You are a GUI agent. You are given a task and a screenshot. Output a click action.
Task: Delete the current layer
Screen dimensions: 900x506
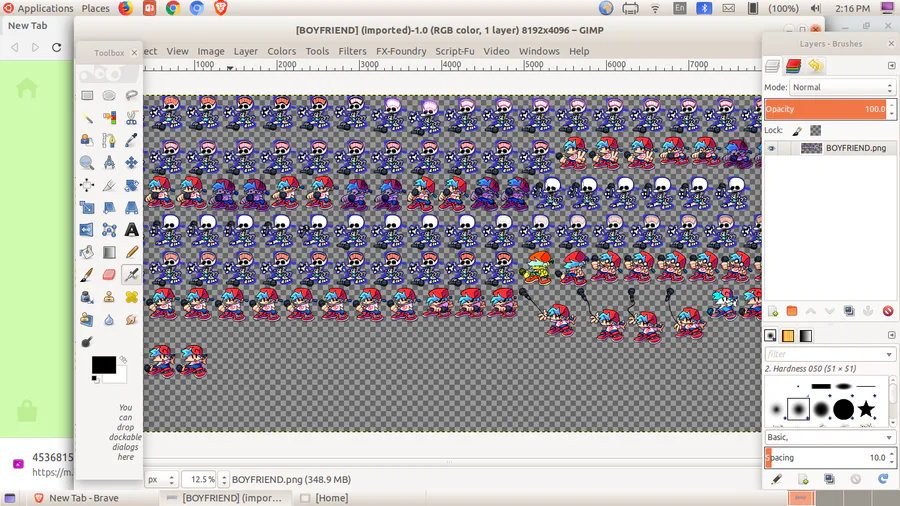point(888,311)
